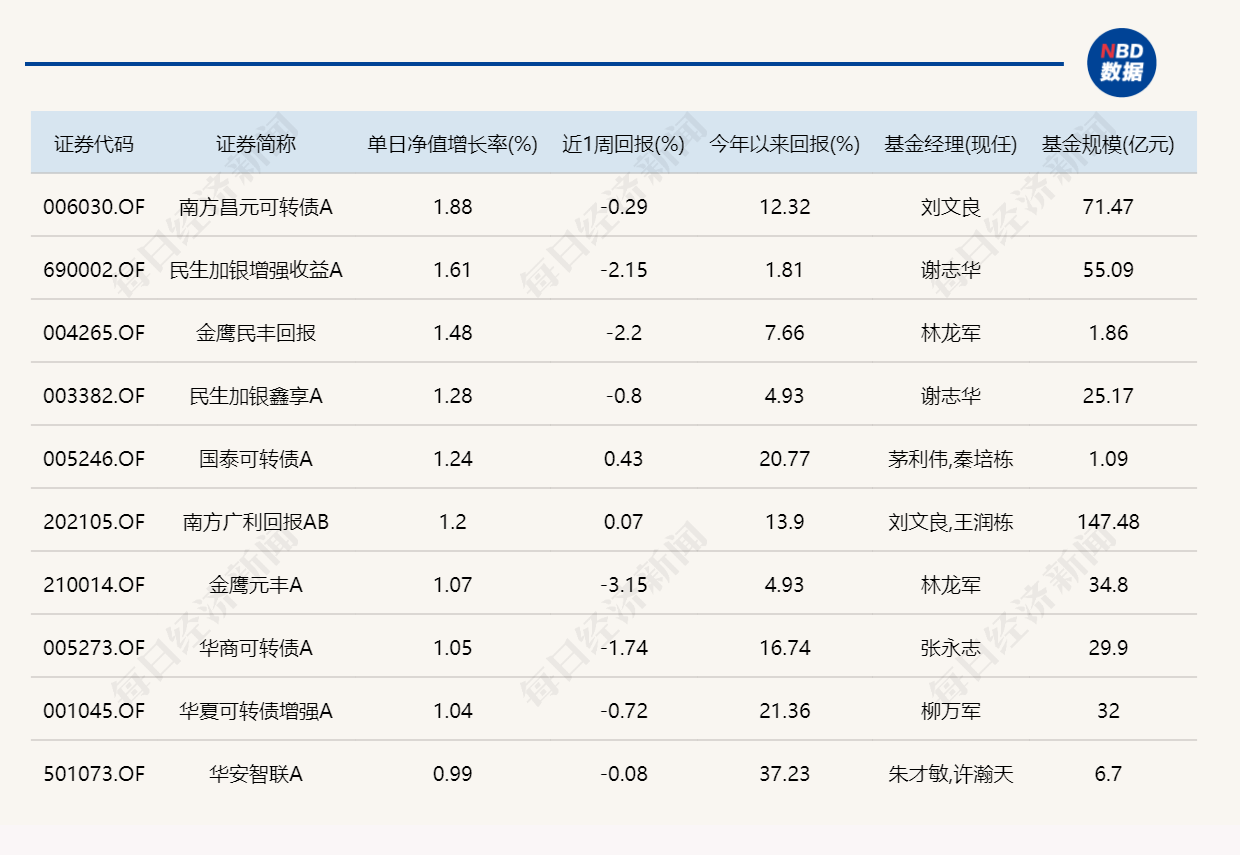Viewport: 1240px width, 855px height.
Task: Click fund code 001045.OF
Action: point(94,711)
